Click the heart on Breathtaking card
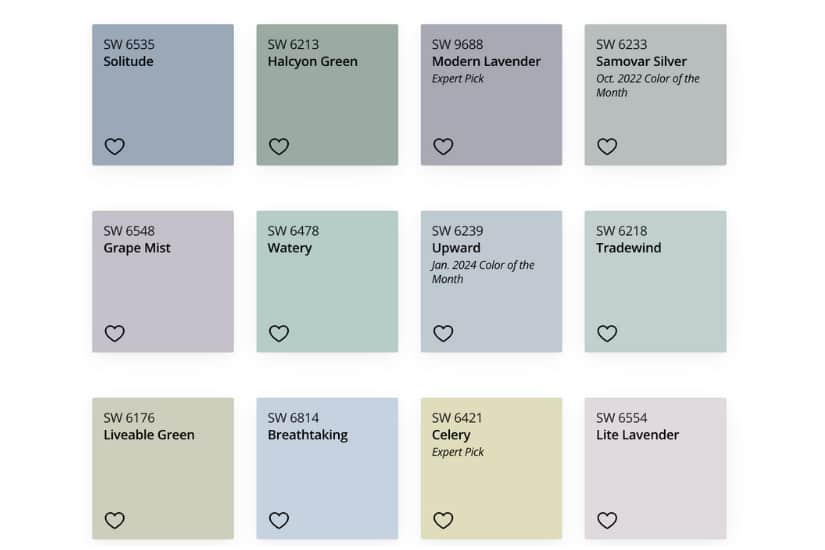Screen dimensions: 825x550 tap(279, 521)
